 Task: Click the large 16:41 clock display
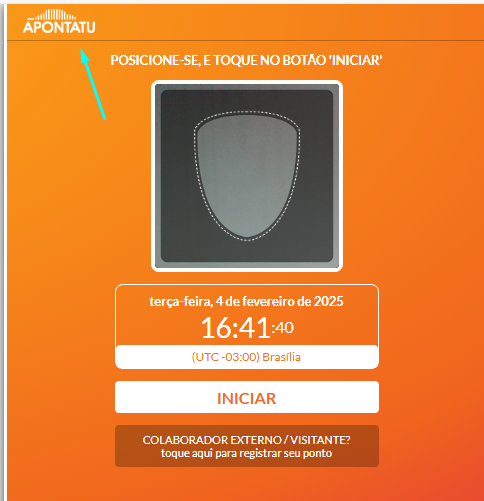coord(235,328)
